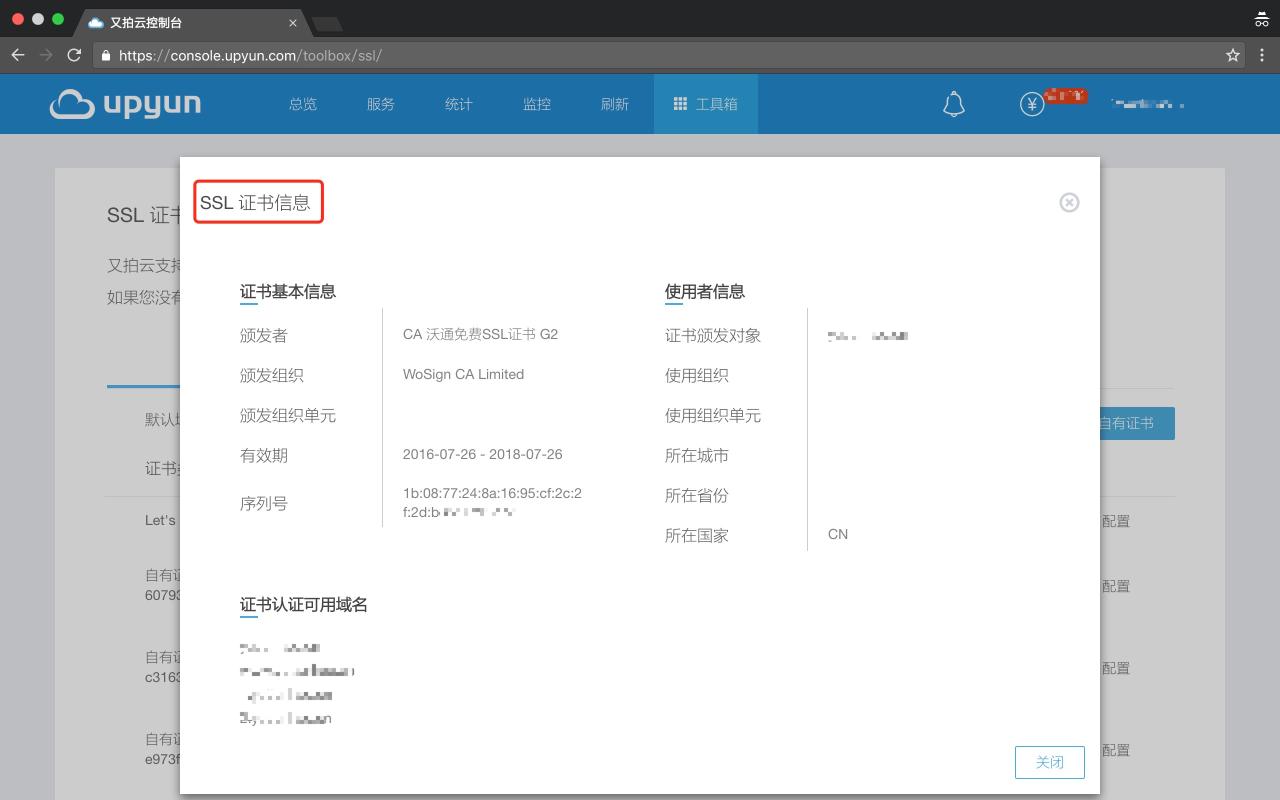Open the Chrome three-dot menu
This screenshot has width=1280, height=800.
[x=1262, y=55]
